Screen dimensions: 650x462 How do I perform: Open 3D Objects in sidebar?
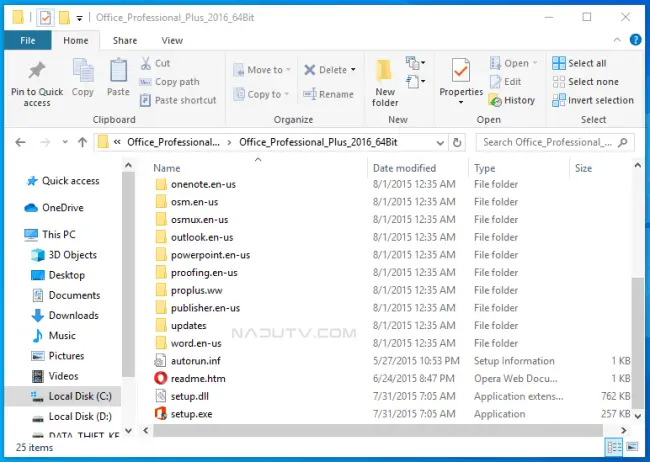tap(64, 255)
